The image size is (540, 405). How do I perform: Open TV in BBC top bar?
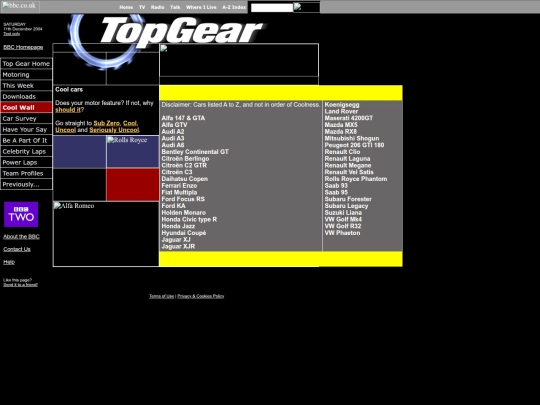click(x=142, y=7)
